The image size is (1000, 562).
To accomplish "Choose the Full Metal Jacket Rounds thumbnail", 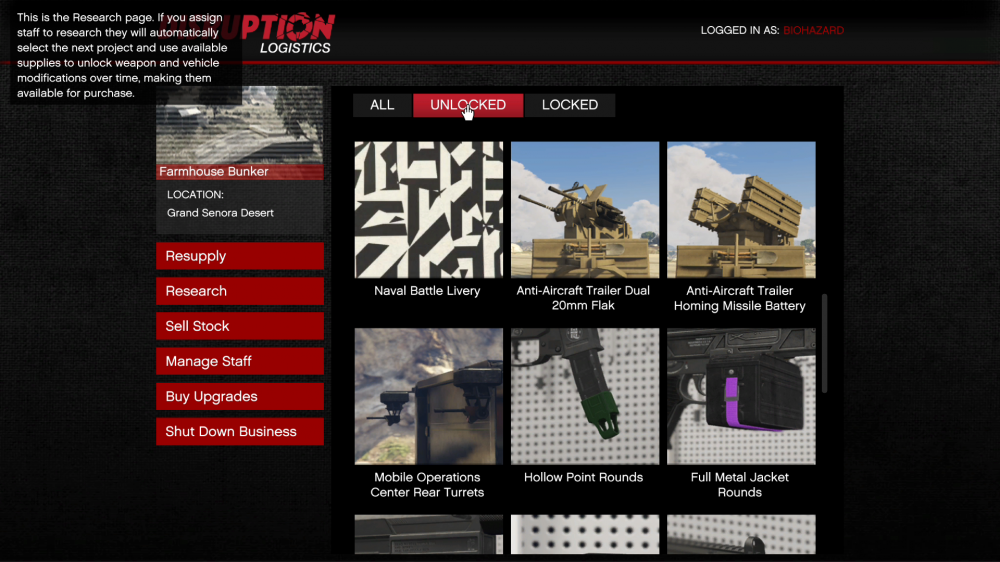I will coord(741,396).
